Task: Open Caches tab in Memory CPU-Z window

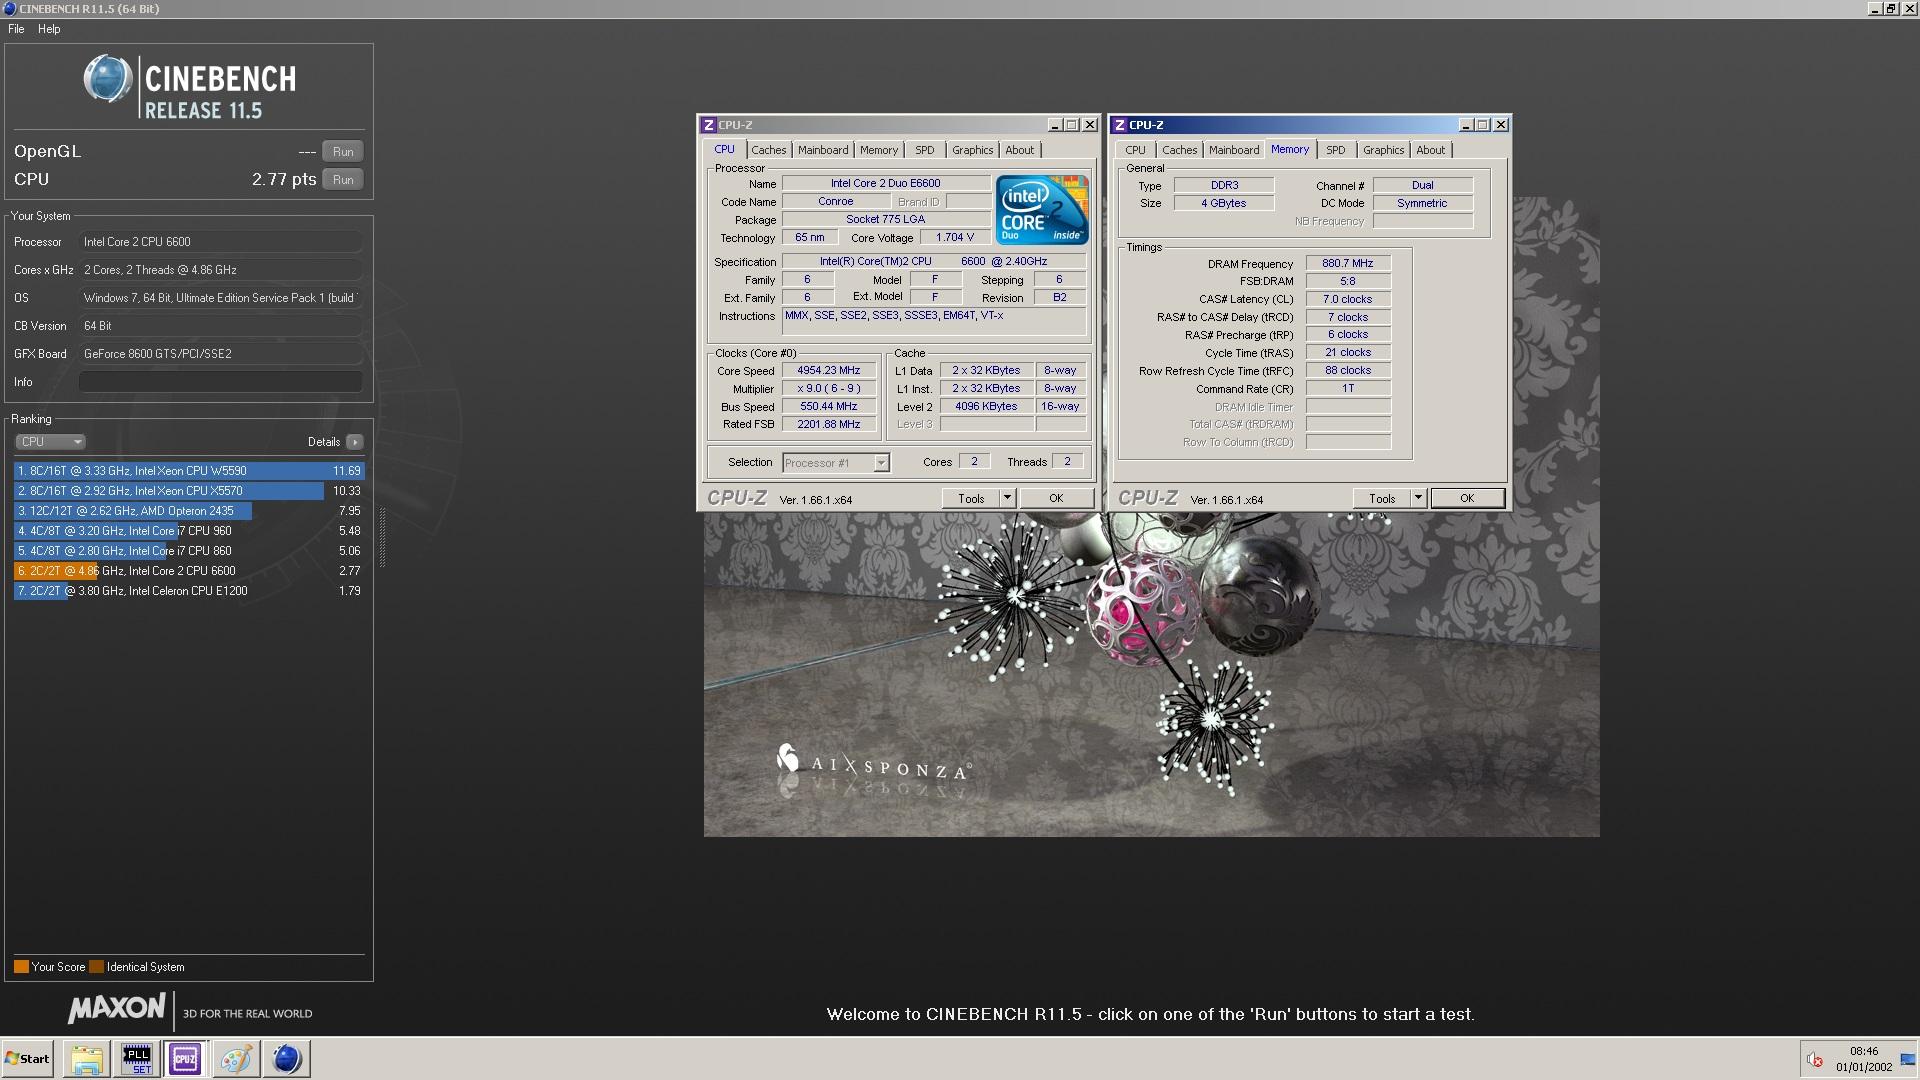Action: pyautogui.click(x=1179, y=150)
